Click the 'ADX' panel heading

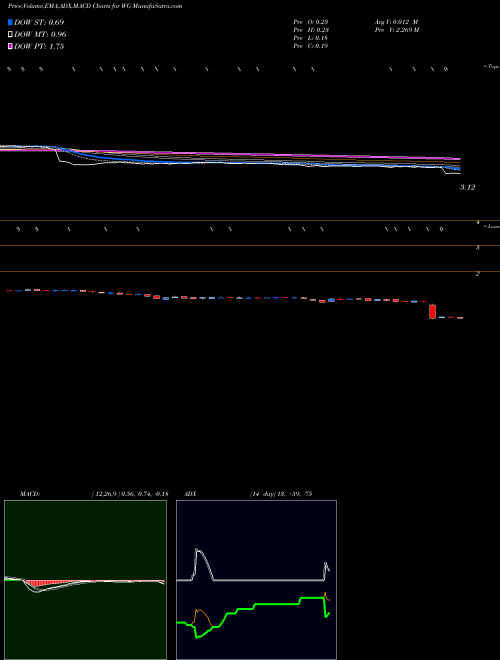[190, 494]
